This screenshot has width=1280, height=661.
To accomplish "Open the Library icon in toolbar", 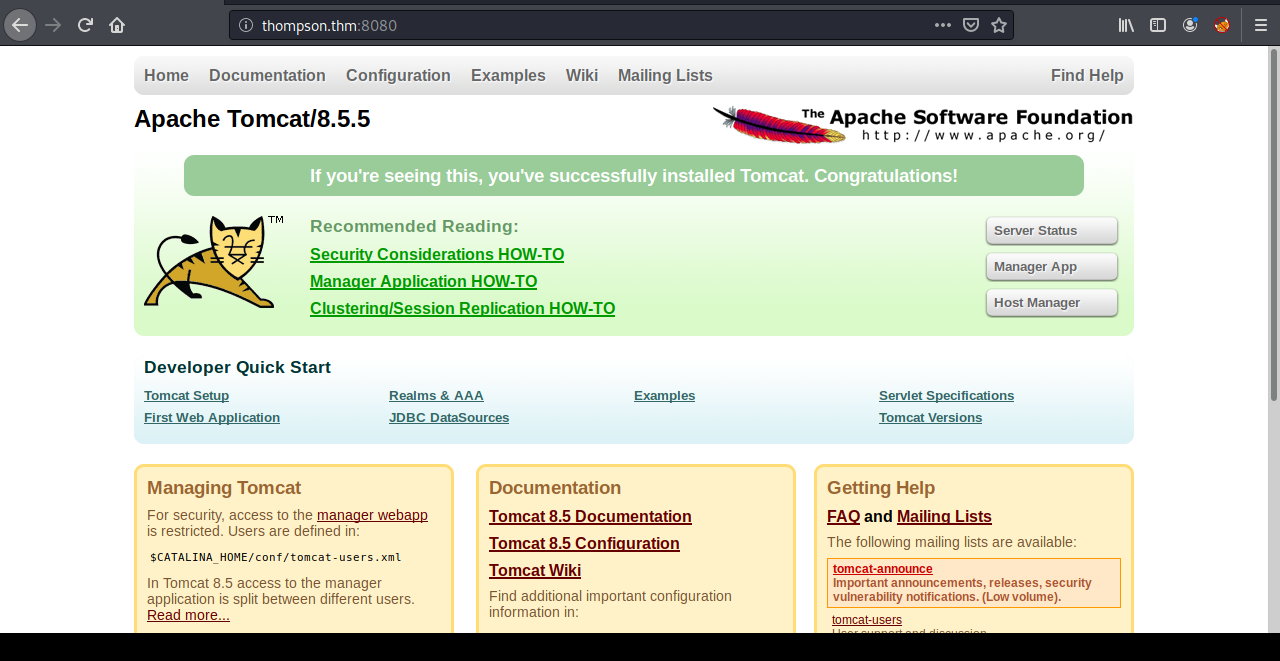I will (x=1126, y=25).
